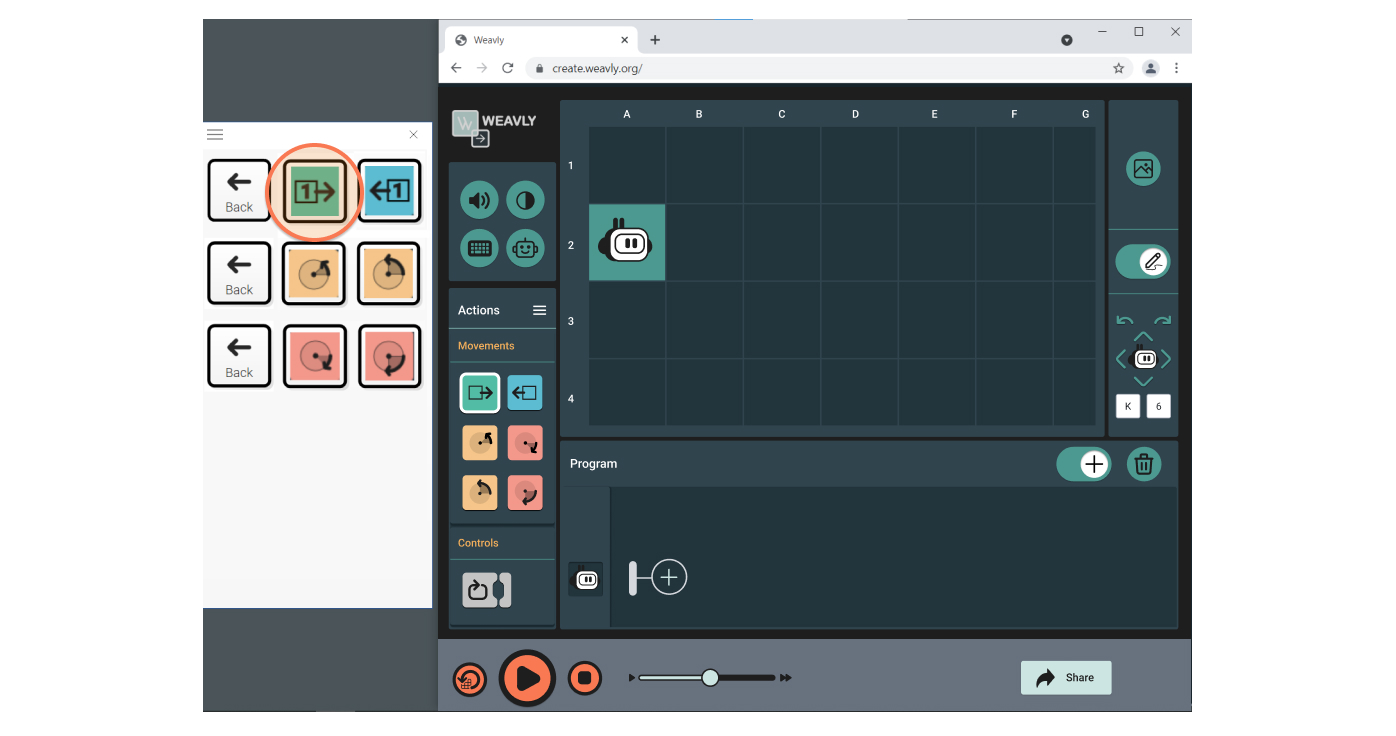Enable the pen path drawing toggle
This screenshot has width=1396, height=736.
[x=1143, y=262]
